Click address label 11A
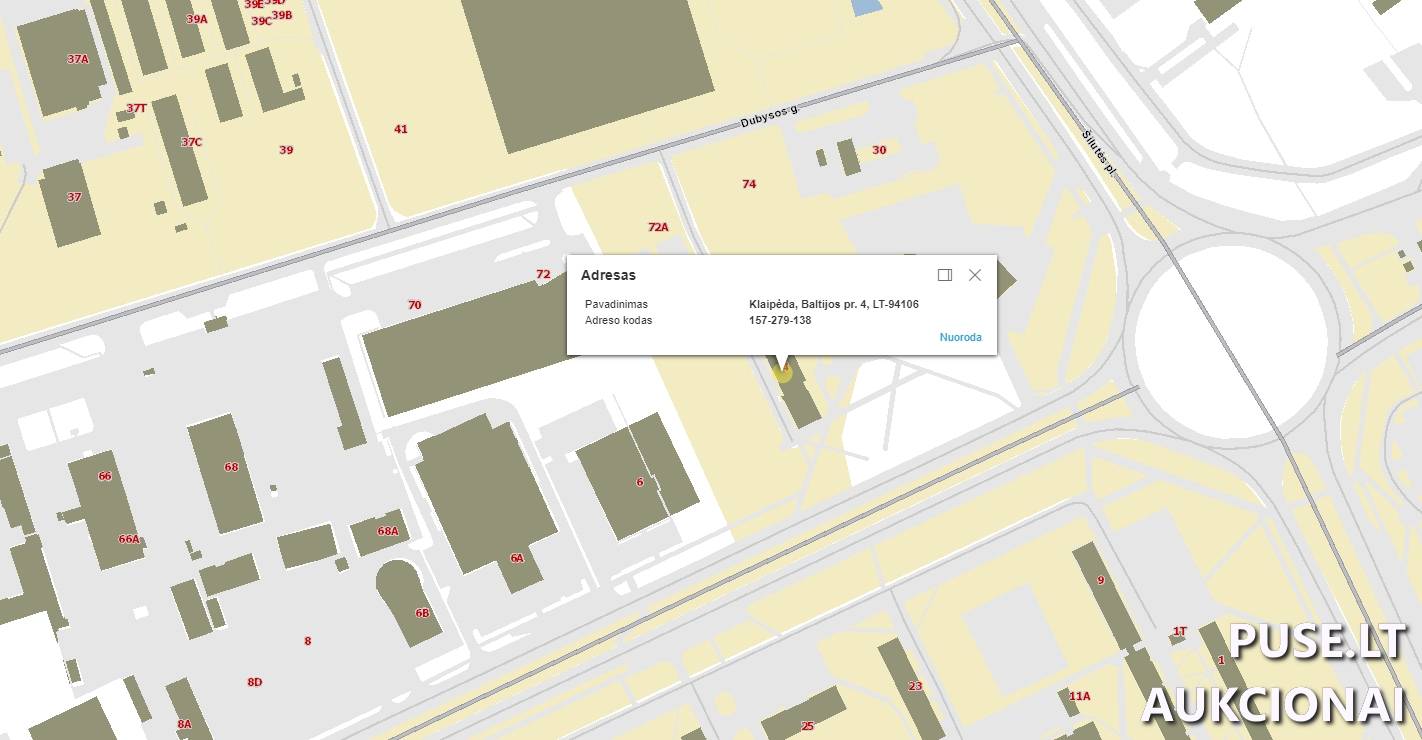This screenshot has width=1422, height=740. [x=1080, y=696]
